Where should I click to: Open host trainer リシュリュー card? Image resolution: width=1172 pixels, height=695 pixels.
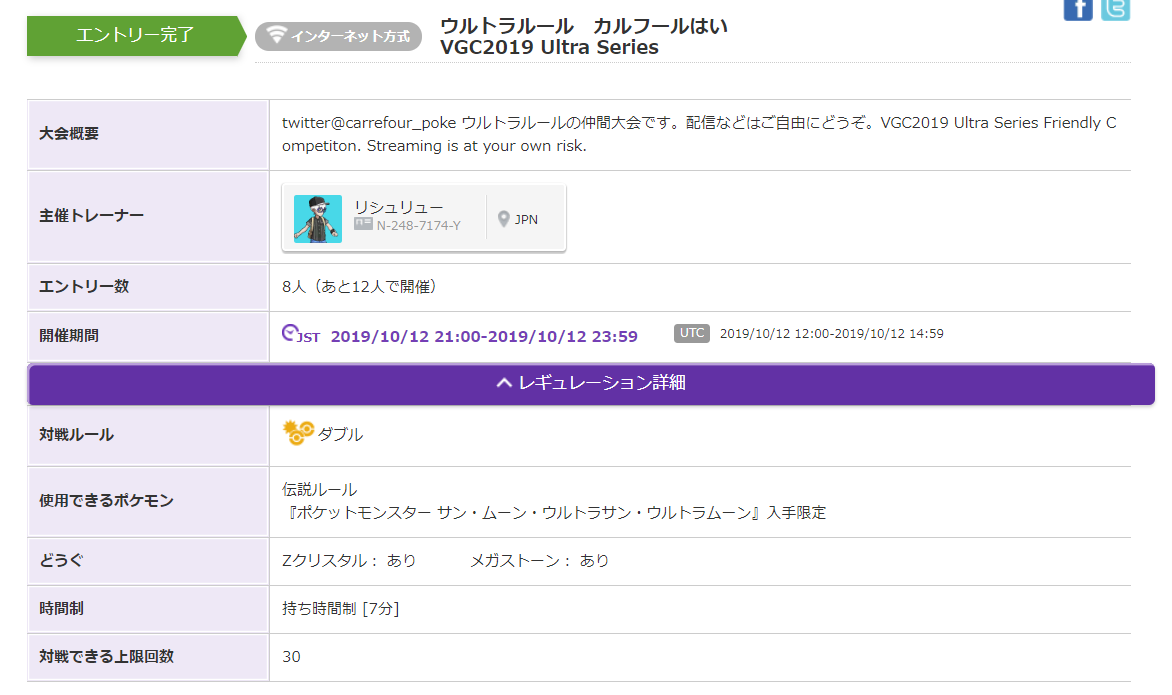click(424, 218)
